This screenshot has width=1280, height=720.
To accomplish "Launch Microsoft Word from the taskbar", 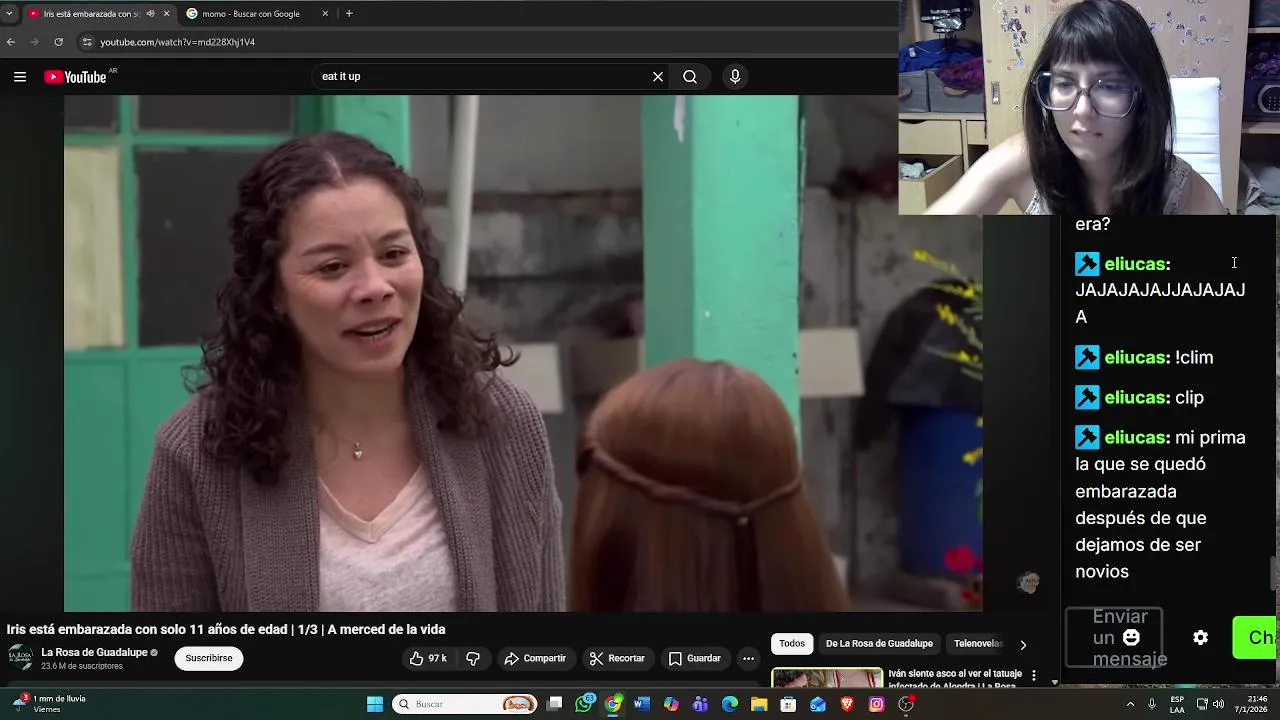I will pos(642,704).
